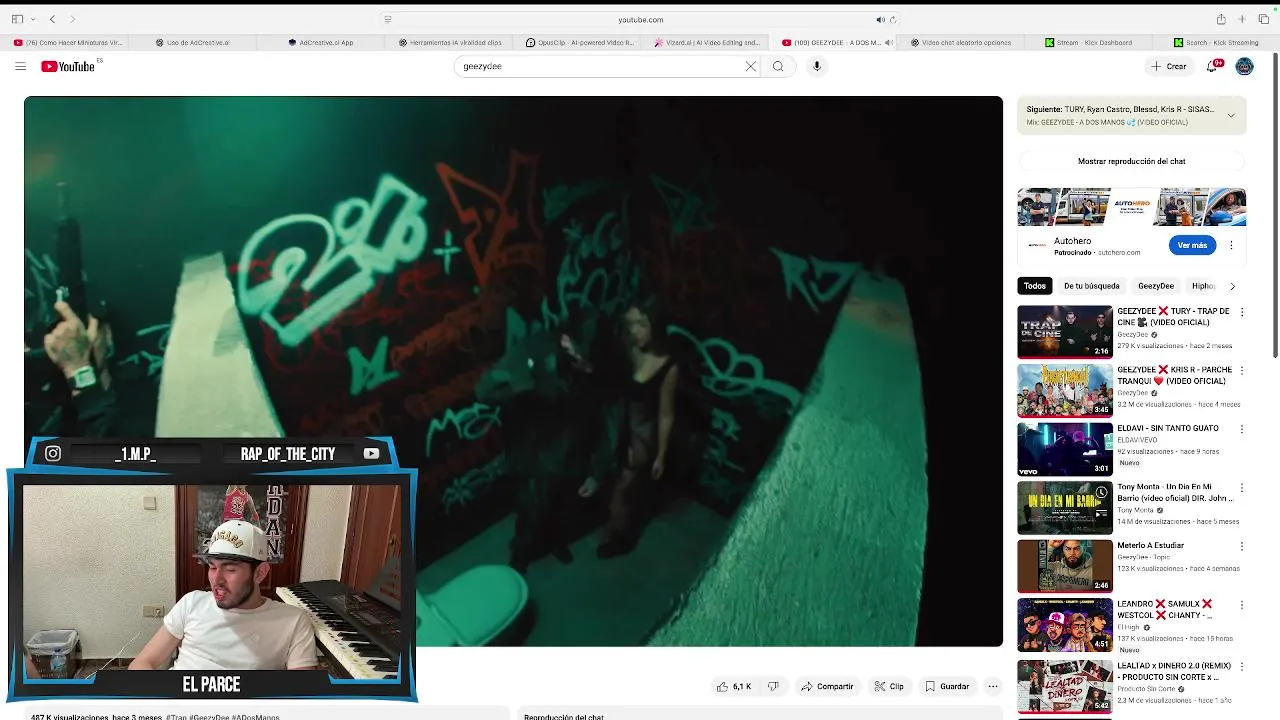Select the Todos filter chip
Viewport: 1280px width, 720px height.
coord(1035,286)
